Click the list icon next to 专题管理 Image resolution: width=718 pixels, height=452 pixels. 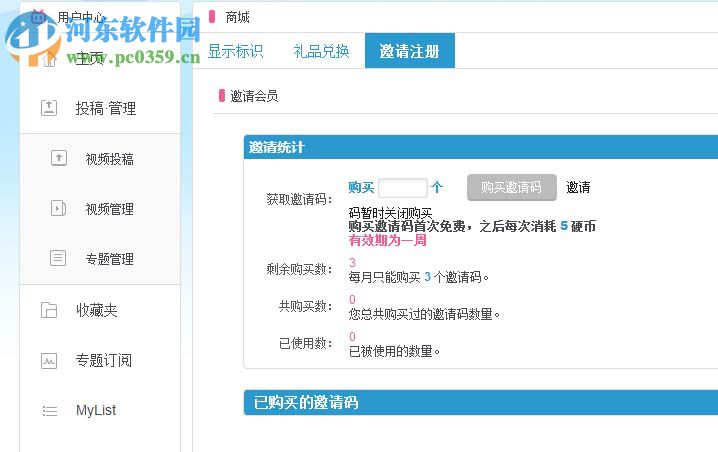(x=58, y=258)
